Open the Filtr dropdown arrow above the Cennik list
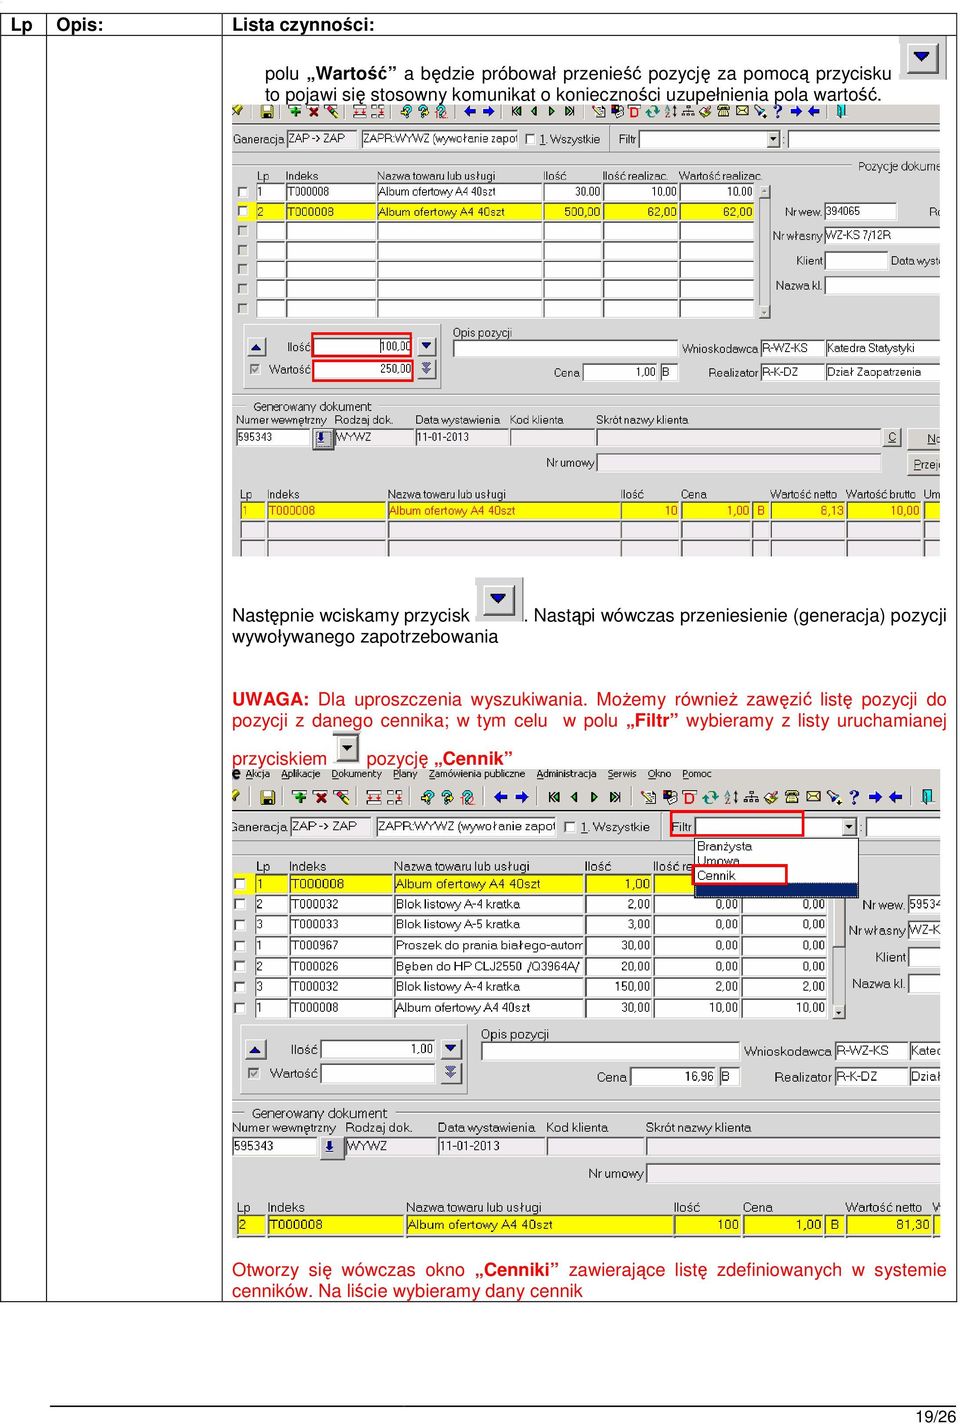The height and width of the screenshot is (1424, 960). coord(849,827)
